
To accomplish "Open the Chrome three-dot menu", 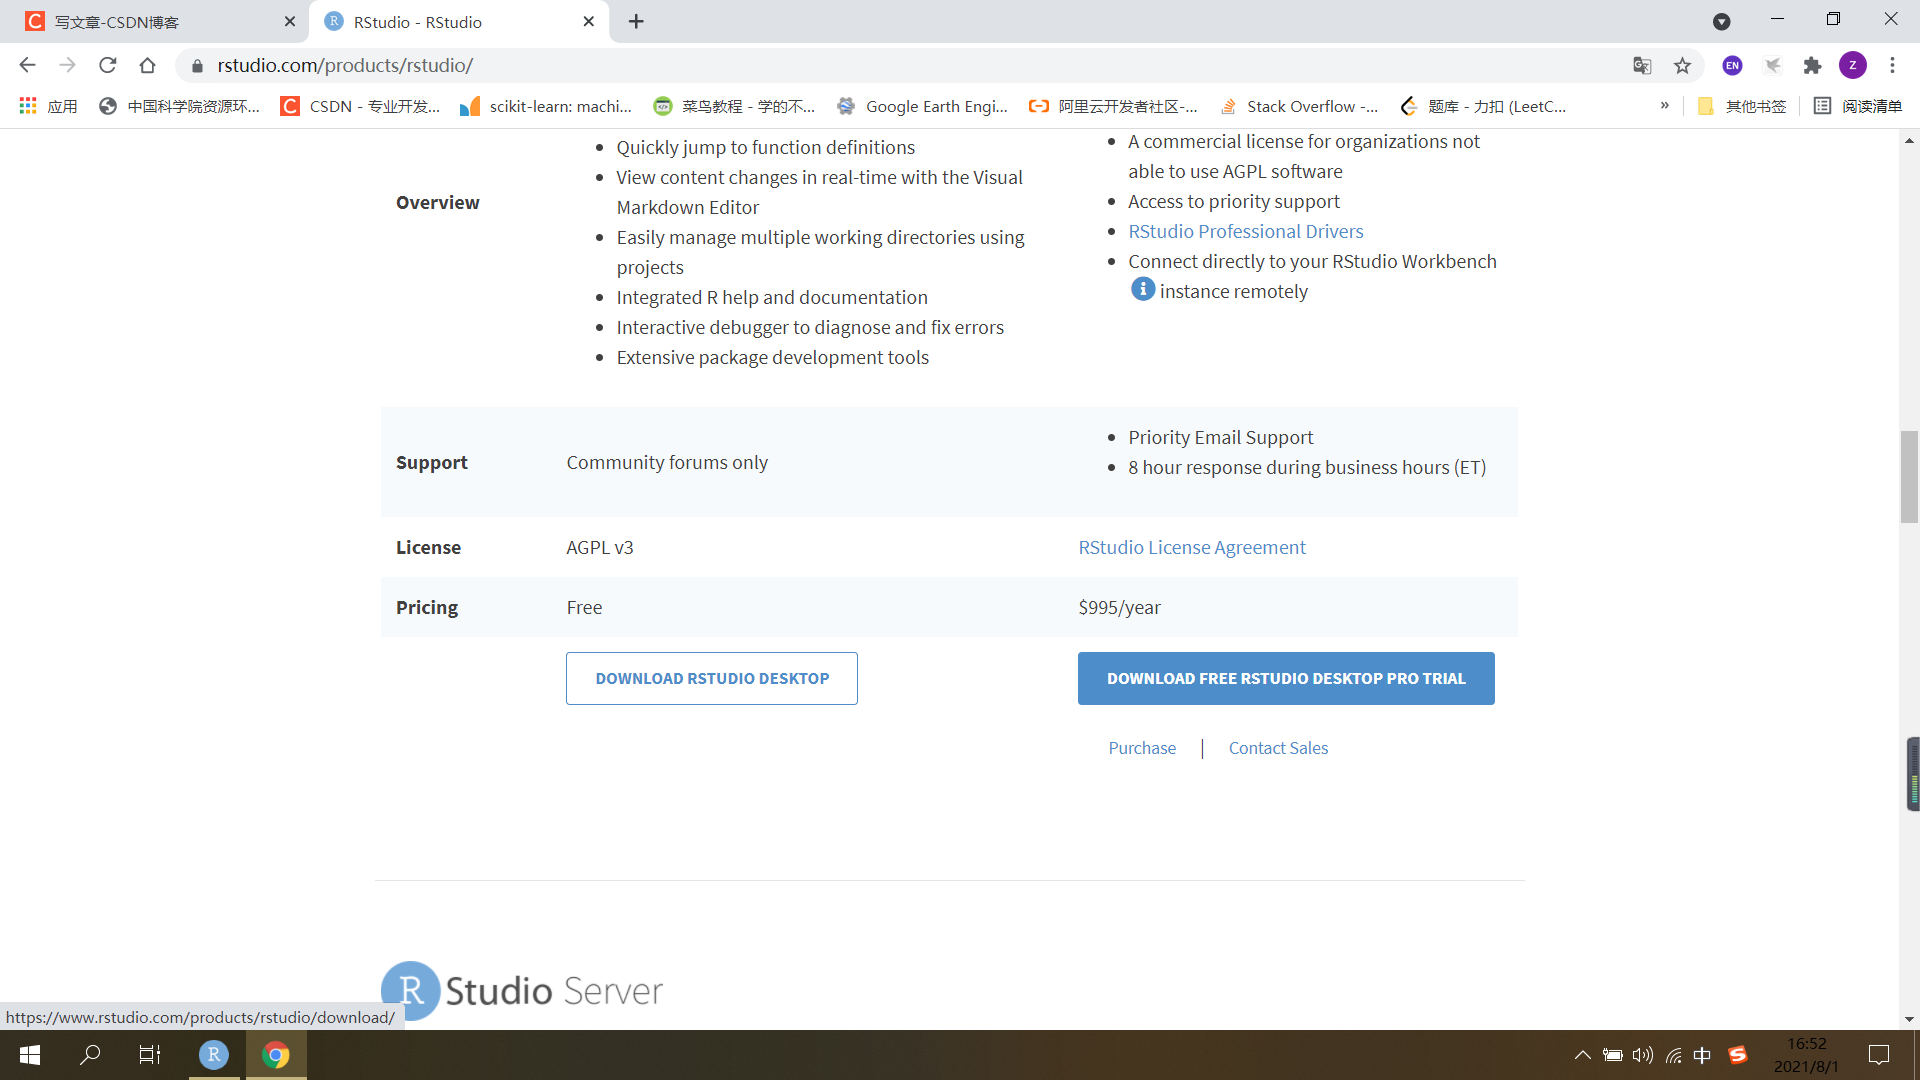I will (x=1893, y=65).
